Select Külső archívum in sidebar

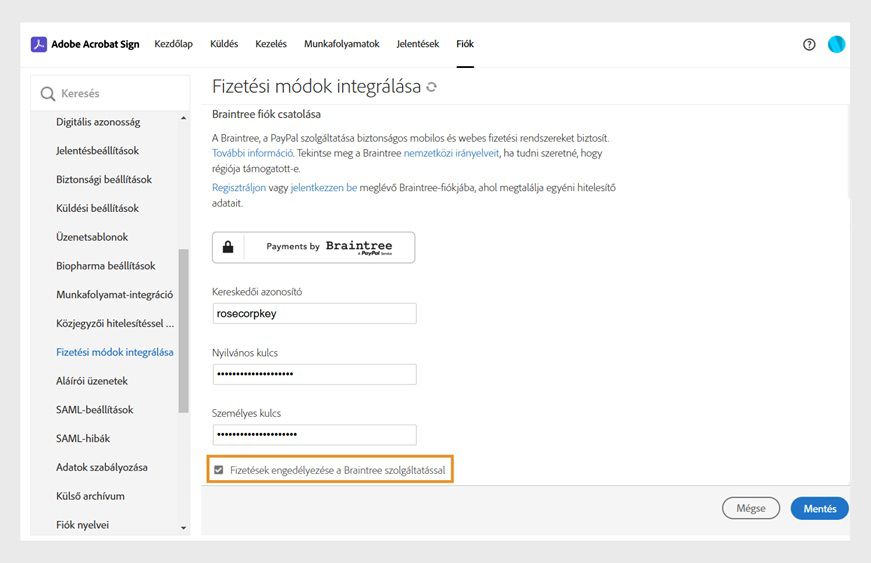(90, 496)
